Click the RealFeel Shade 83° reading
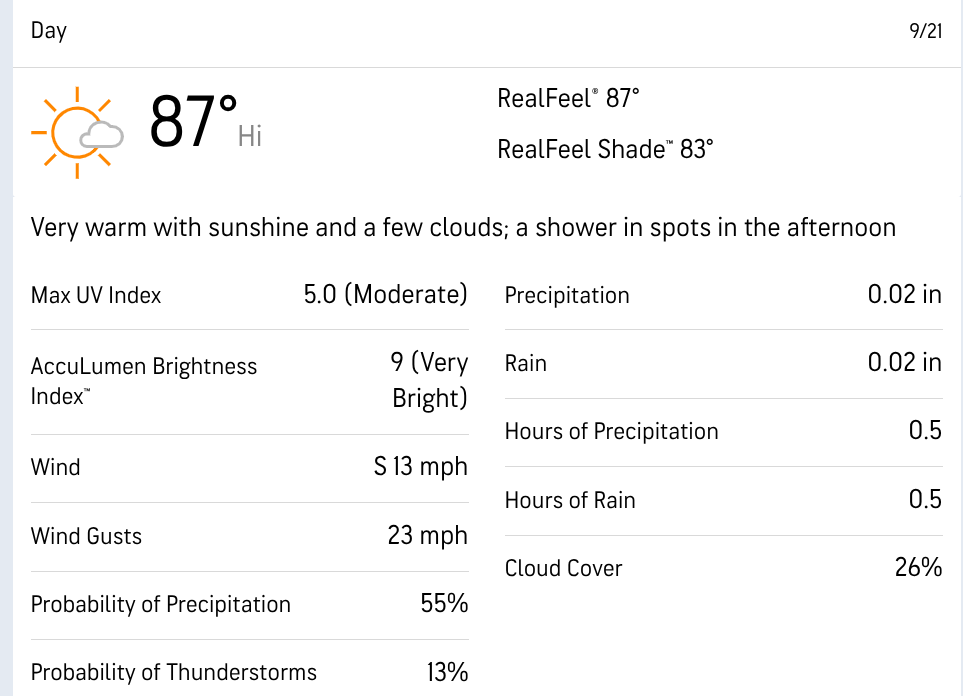This screenshot has height=696, width=963. [605, 149]
